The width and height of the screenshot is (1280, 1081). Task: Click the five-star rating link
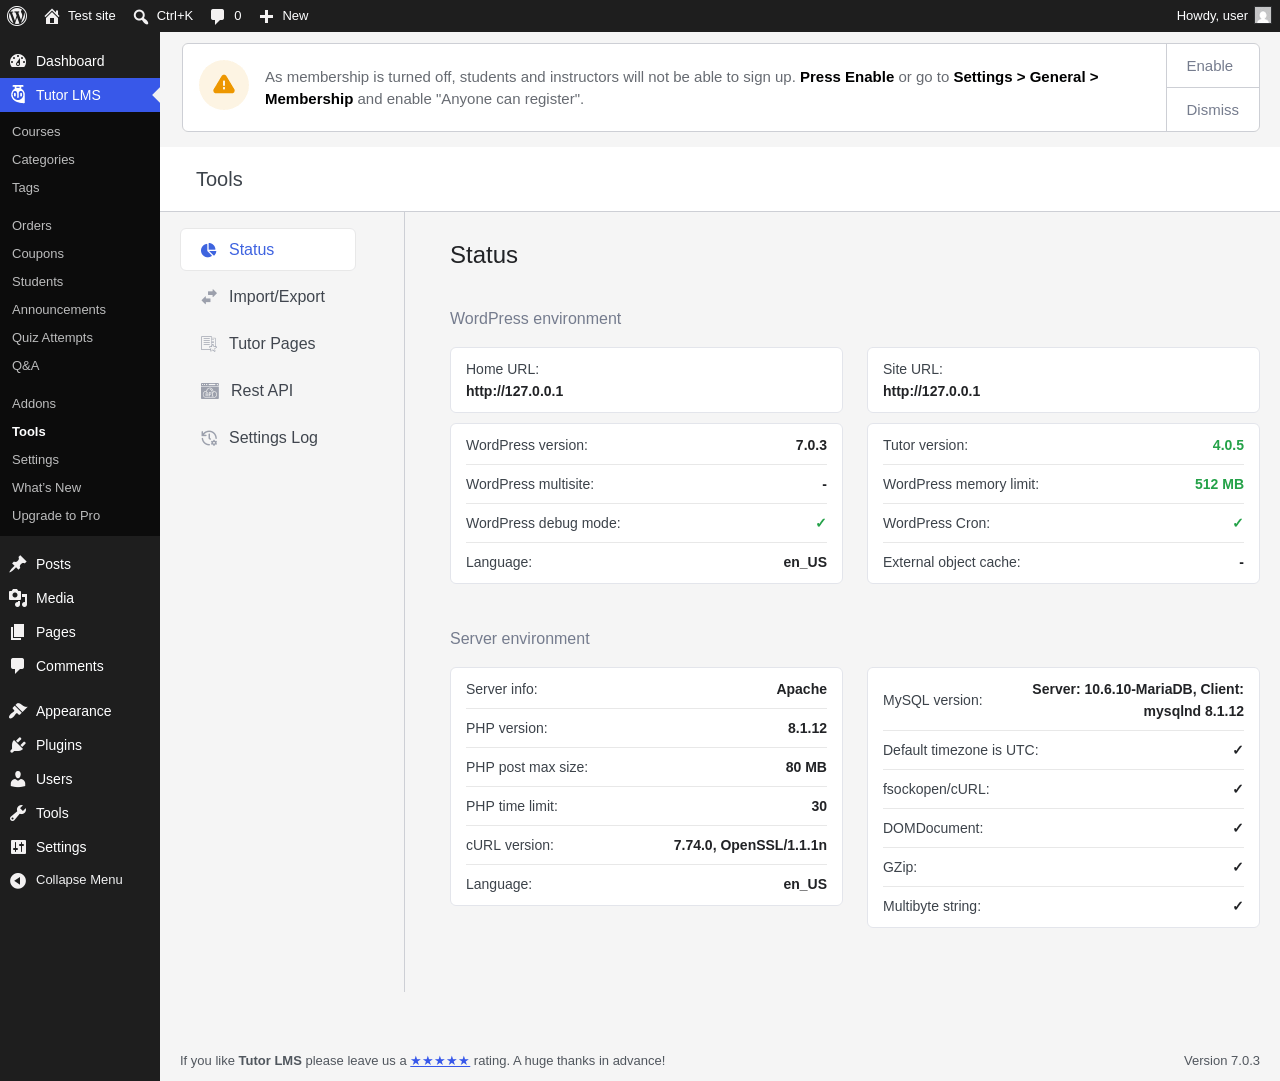click(x=440, y=1061)
